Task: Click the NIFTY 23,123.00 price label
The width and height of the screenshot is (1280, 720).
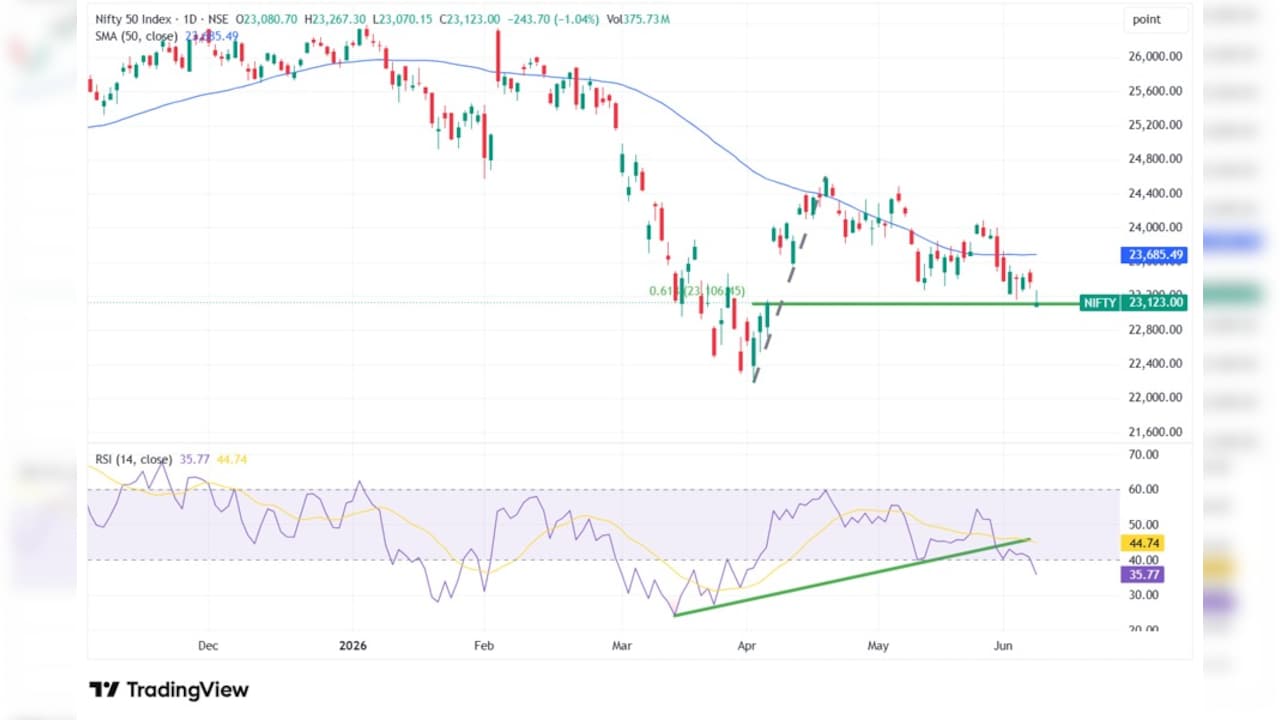Action: click(x=1134, y=302)
